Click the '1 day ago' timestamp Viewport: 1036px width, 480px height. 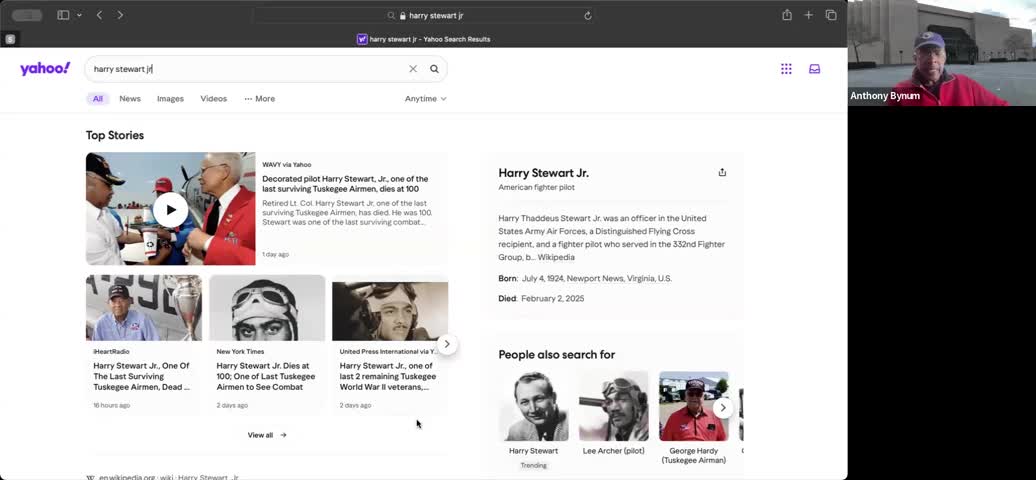click(276, 254)
